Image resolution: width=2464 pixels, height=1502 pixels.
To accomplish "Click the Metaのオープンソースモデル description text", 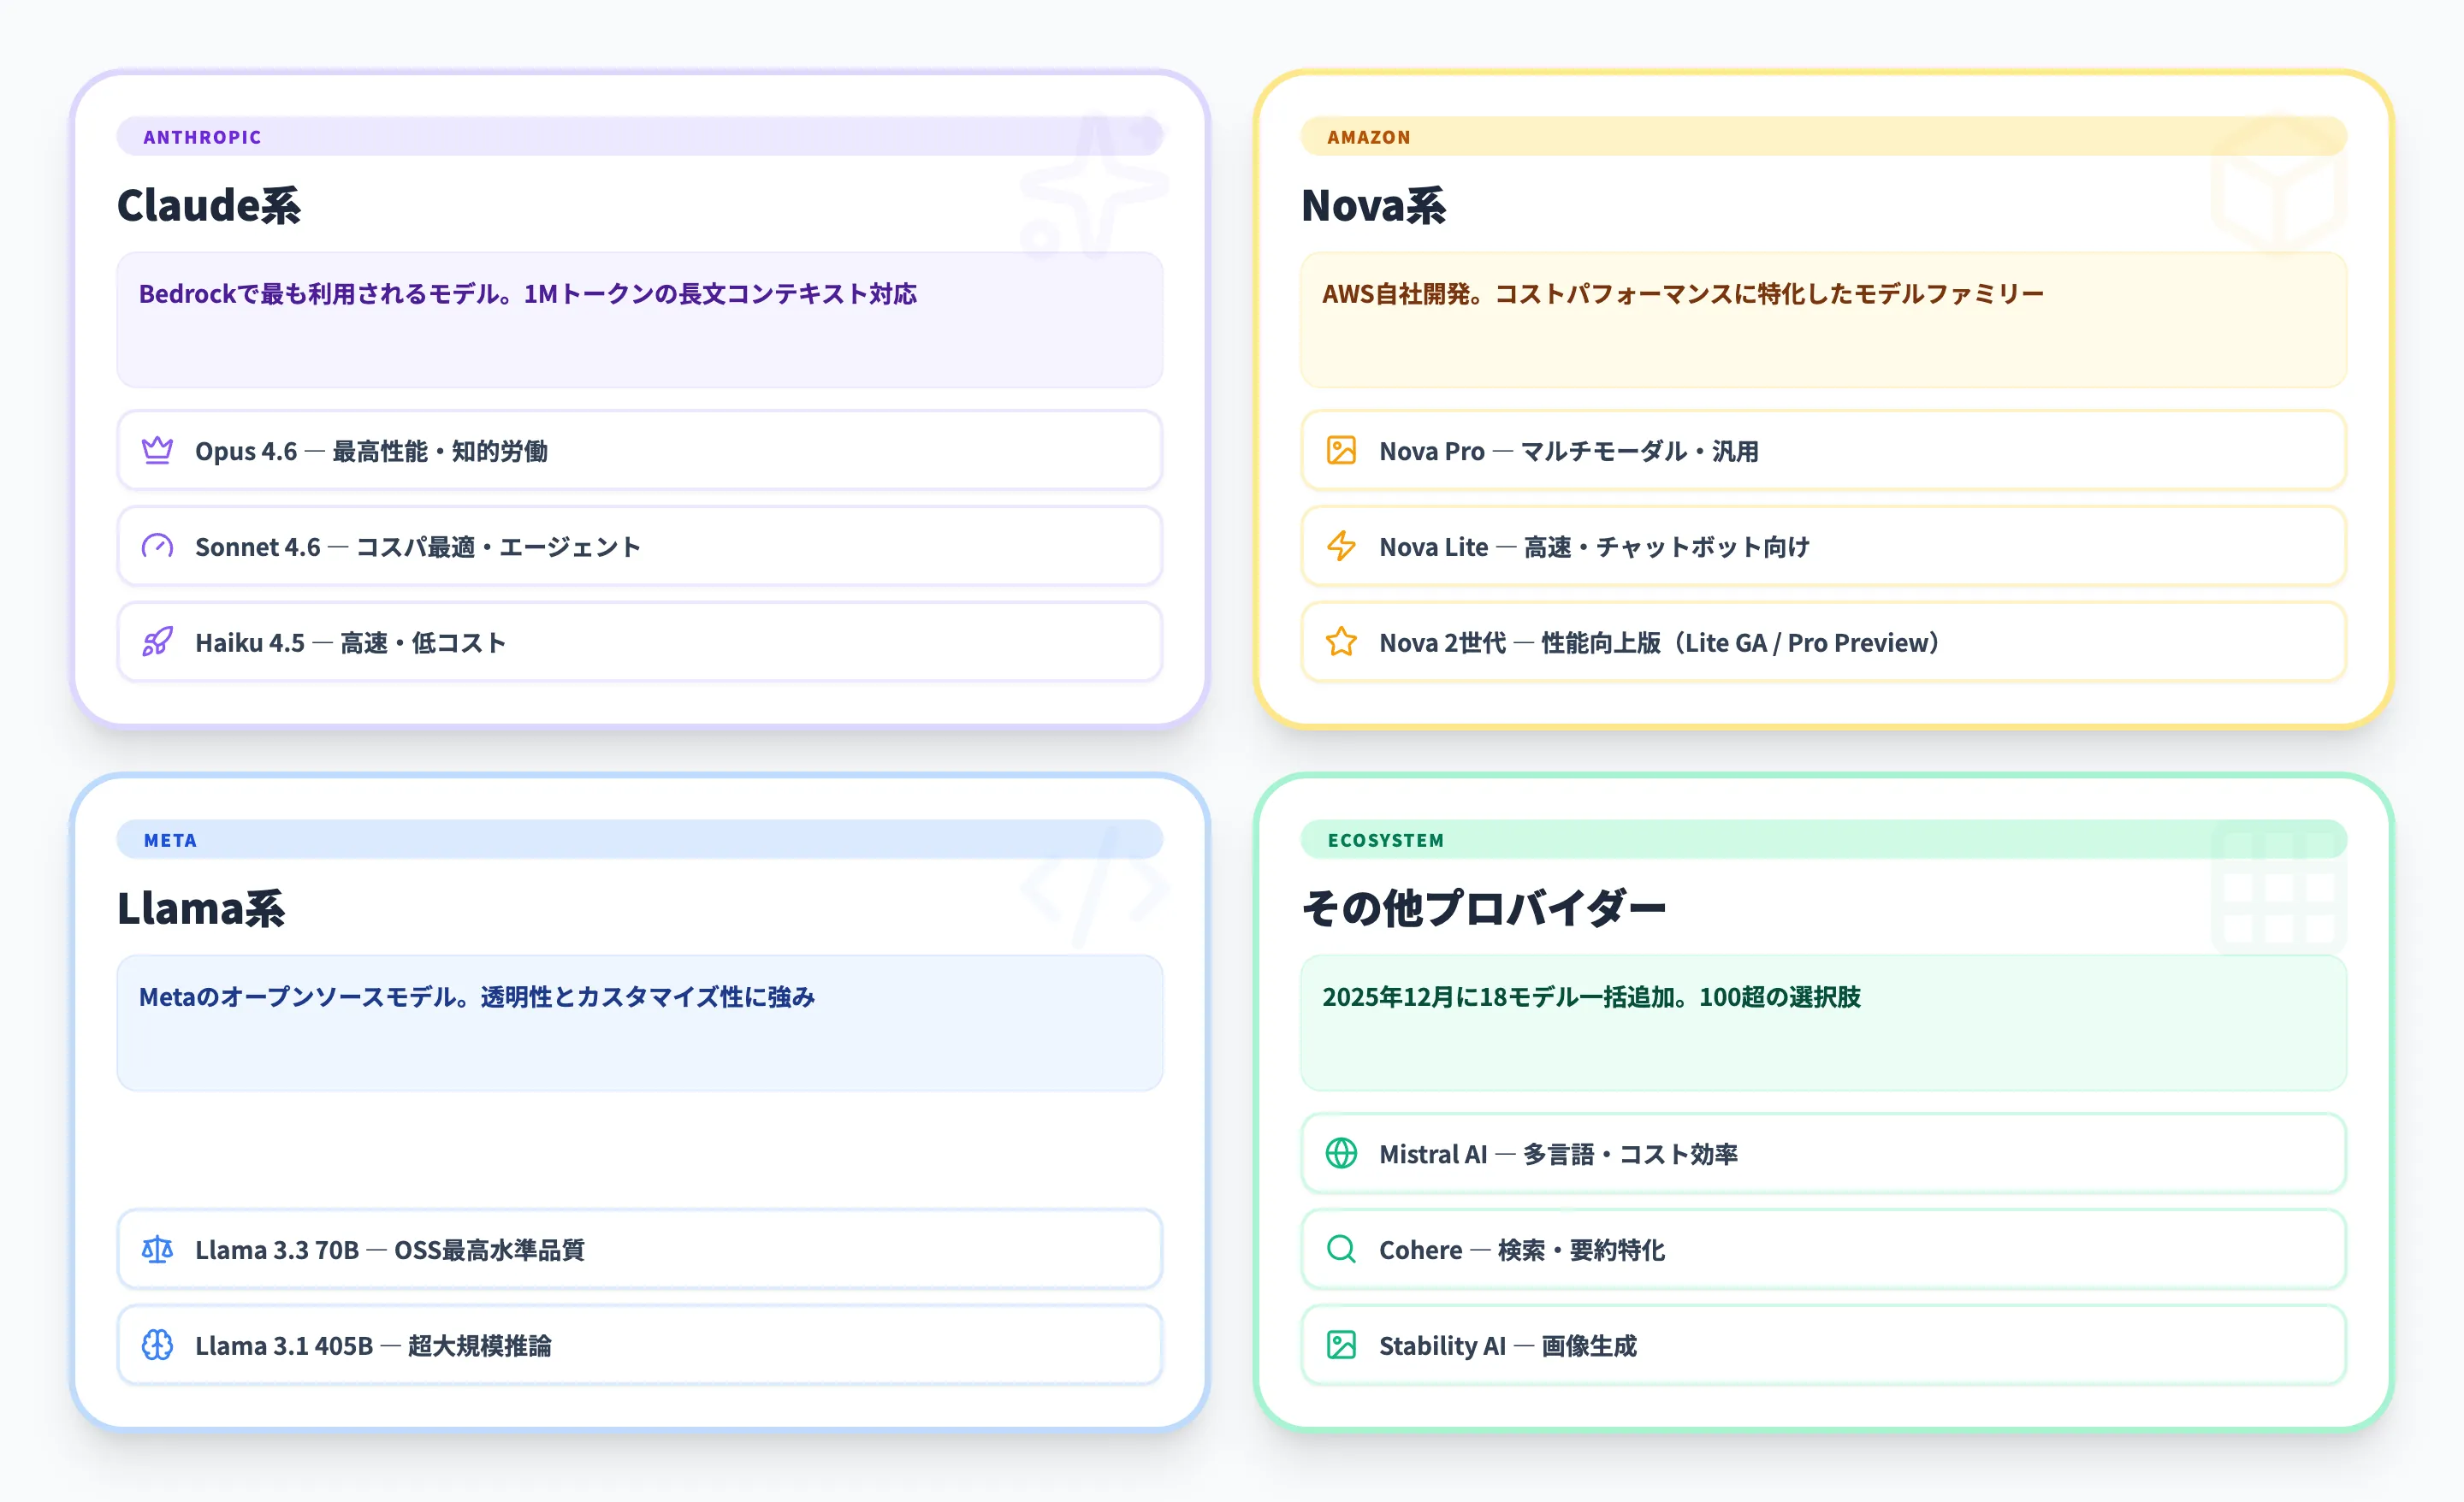I will (477, 997).
